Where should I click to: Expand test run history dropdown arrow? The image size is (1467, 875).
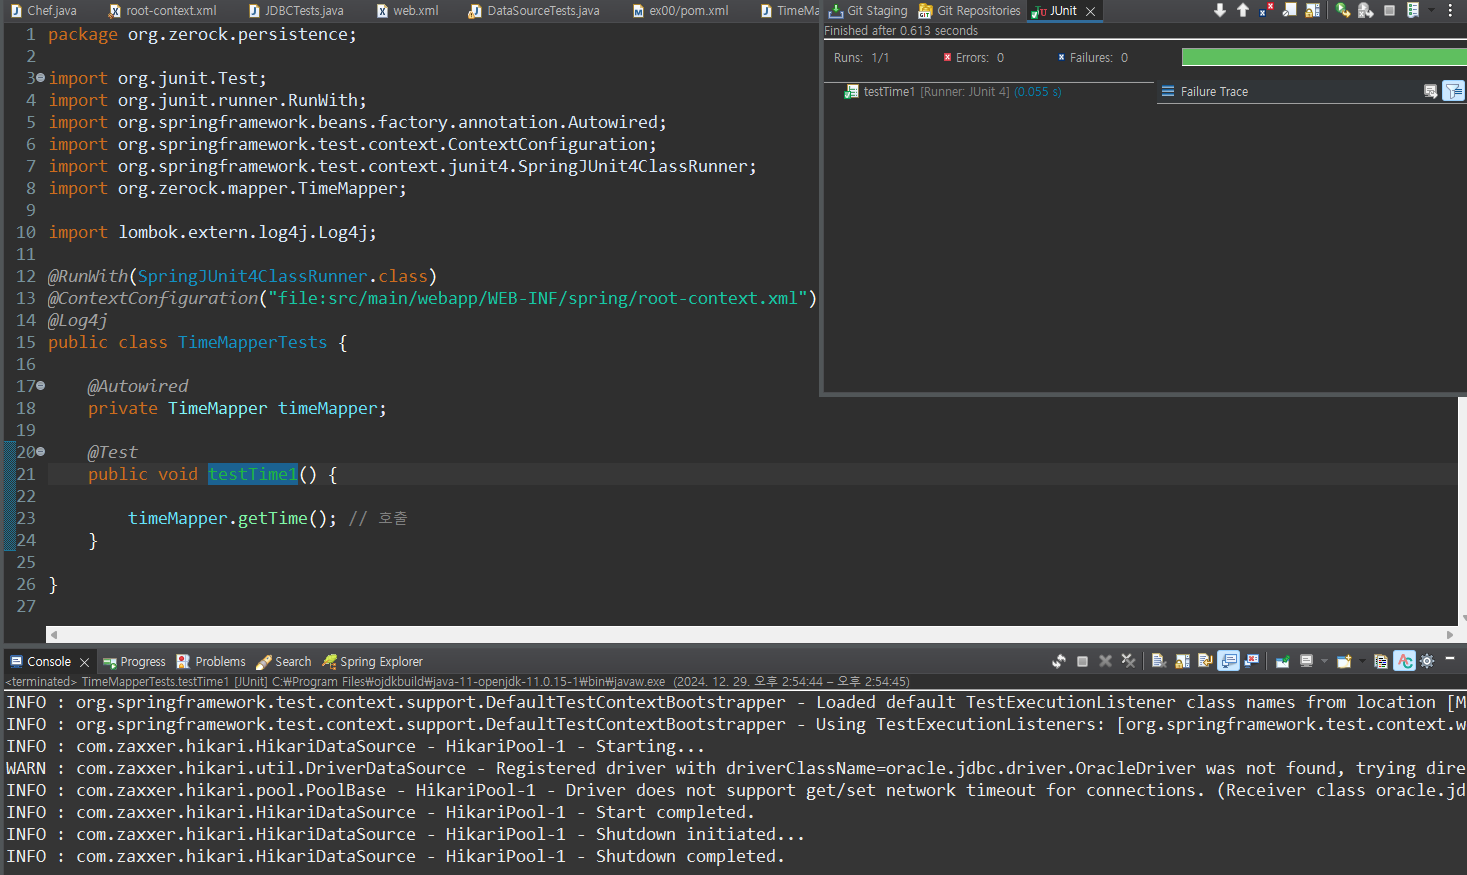(x=1431, y=10)
